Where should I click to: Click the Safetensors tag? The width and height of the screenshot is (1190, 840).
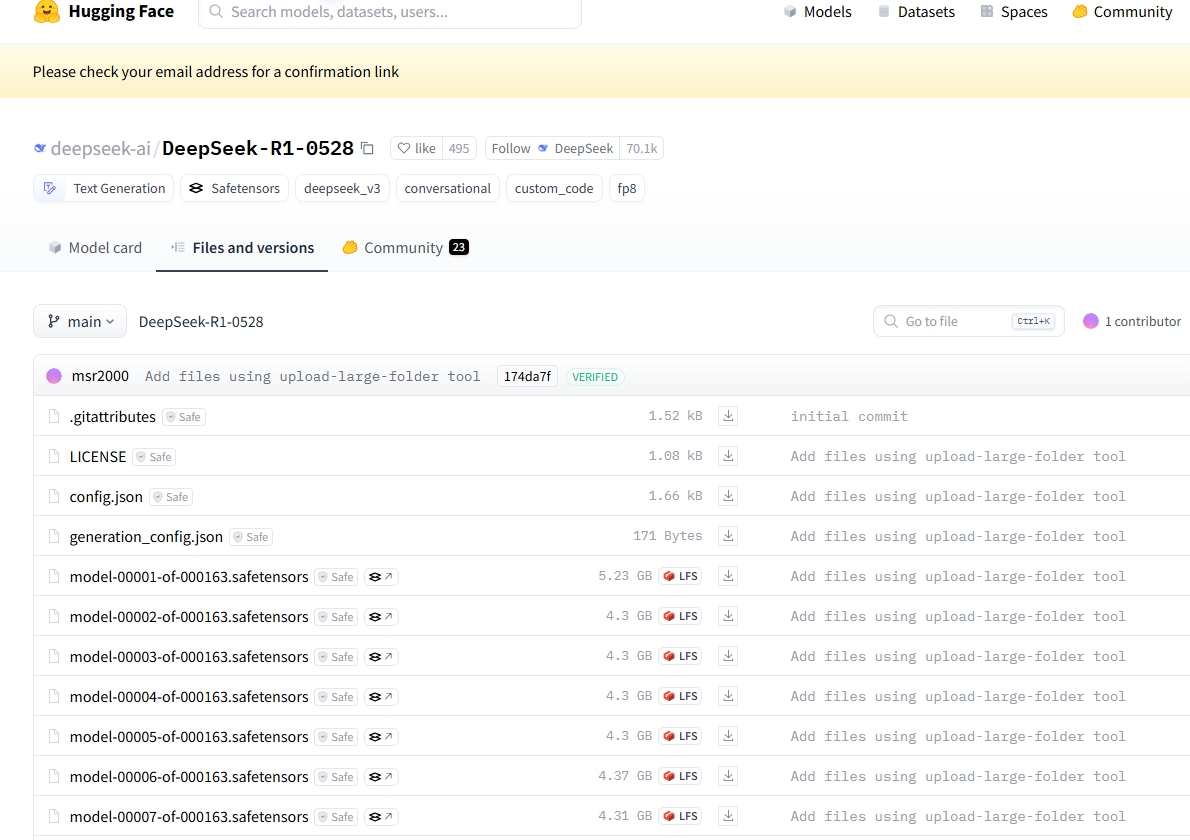tap(235, 189)
